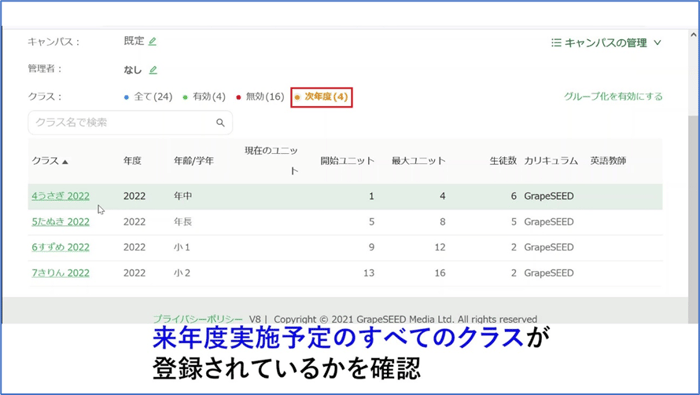The image size is (700, 395).
Task: Sort by カリキュラム column header
Action: (551, 161)
